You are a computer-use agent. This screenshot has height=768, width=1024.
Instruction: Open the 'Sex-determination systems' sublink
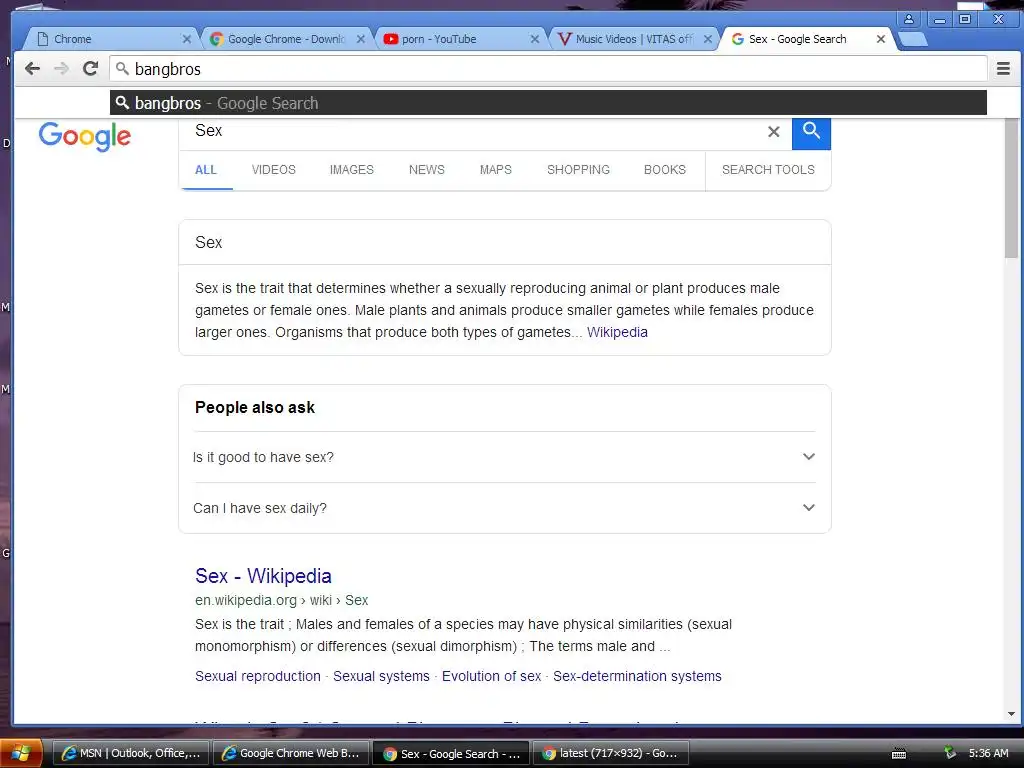click(637, 676)
